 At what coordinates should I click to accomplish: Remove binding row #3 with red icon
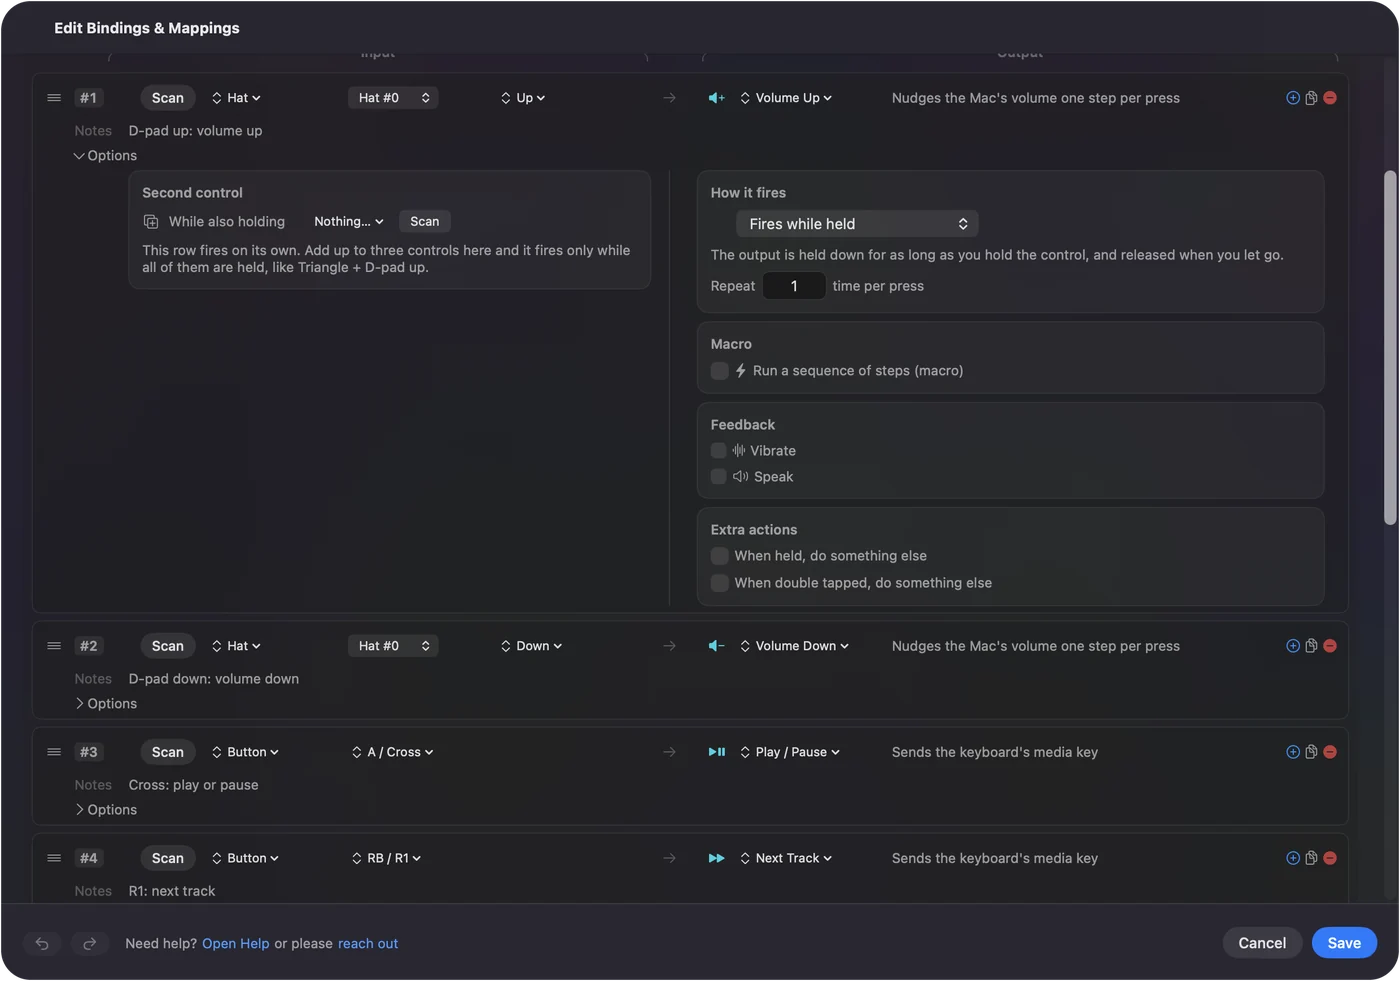1330,752
